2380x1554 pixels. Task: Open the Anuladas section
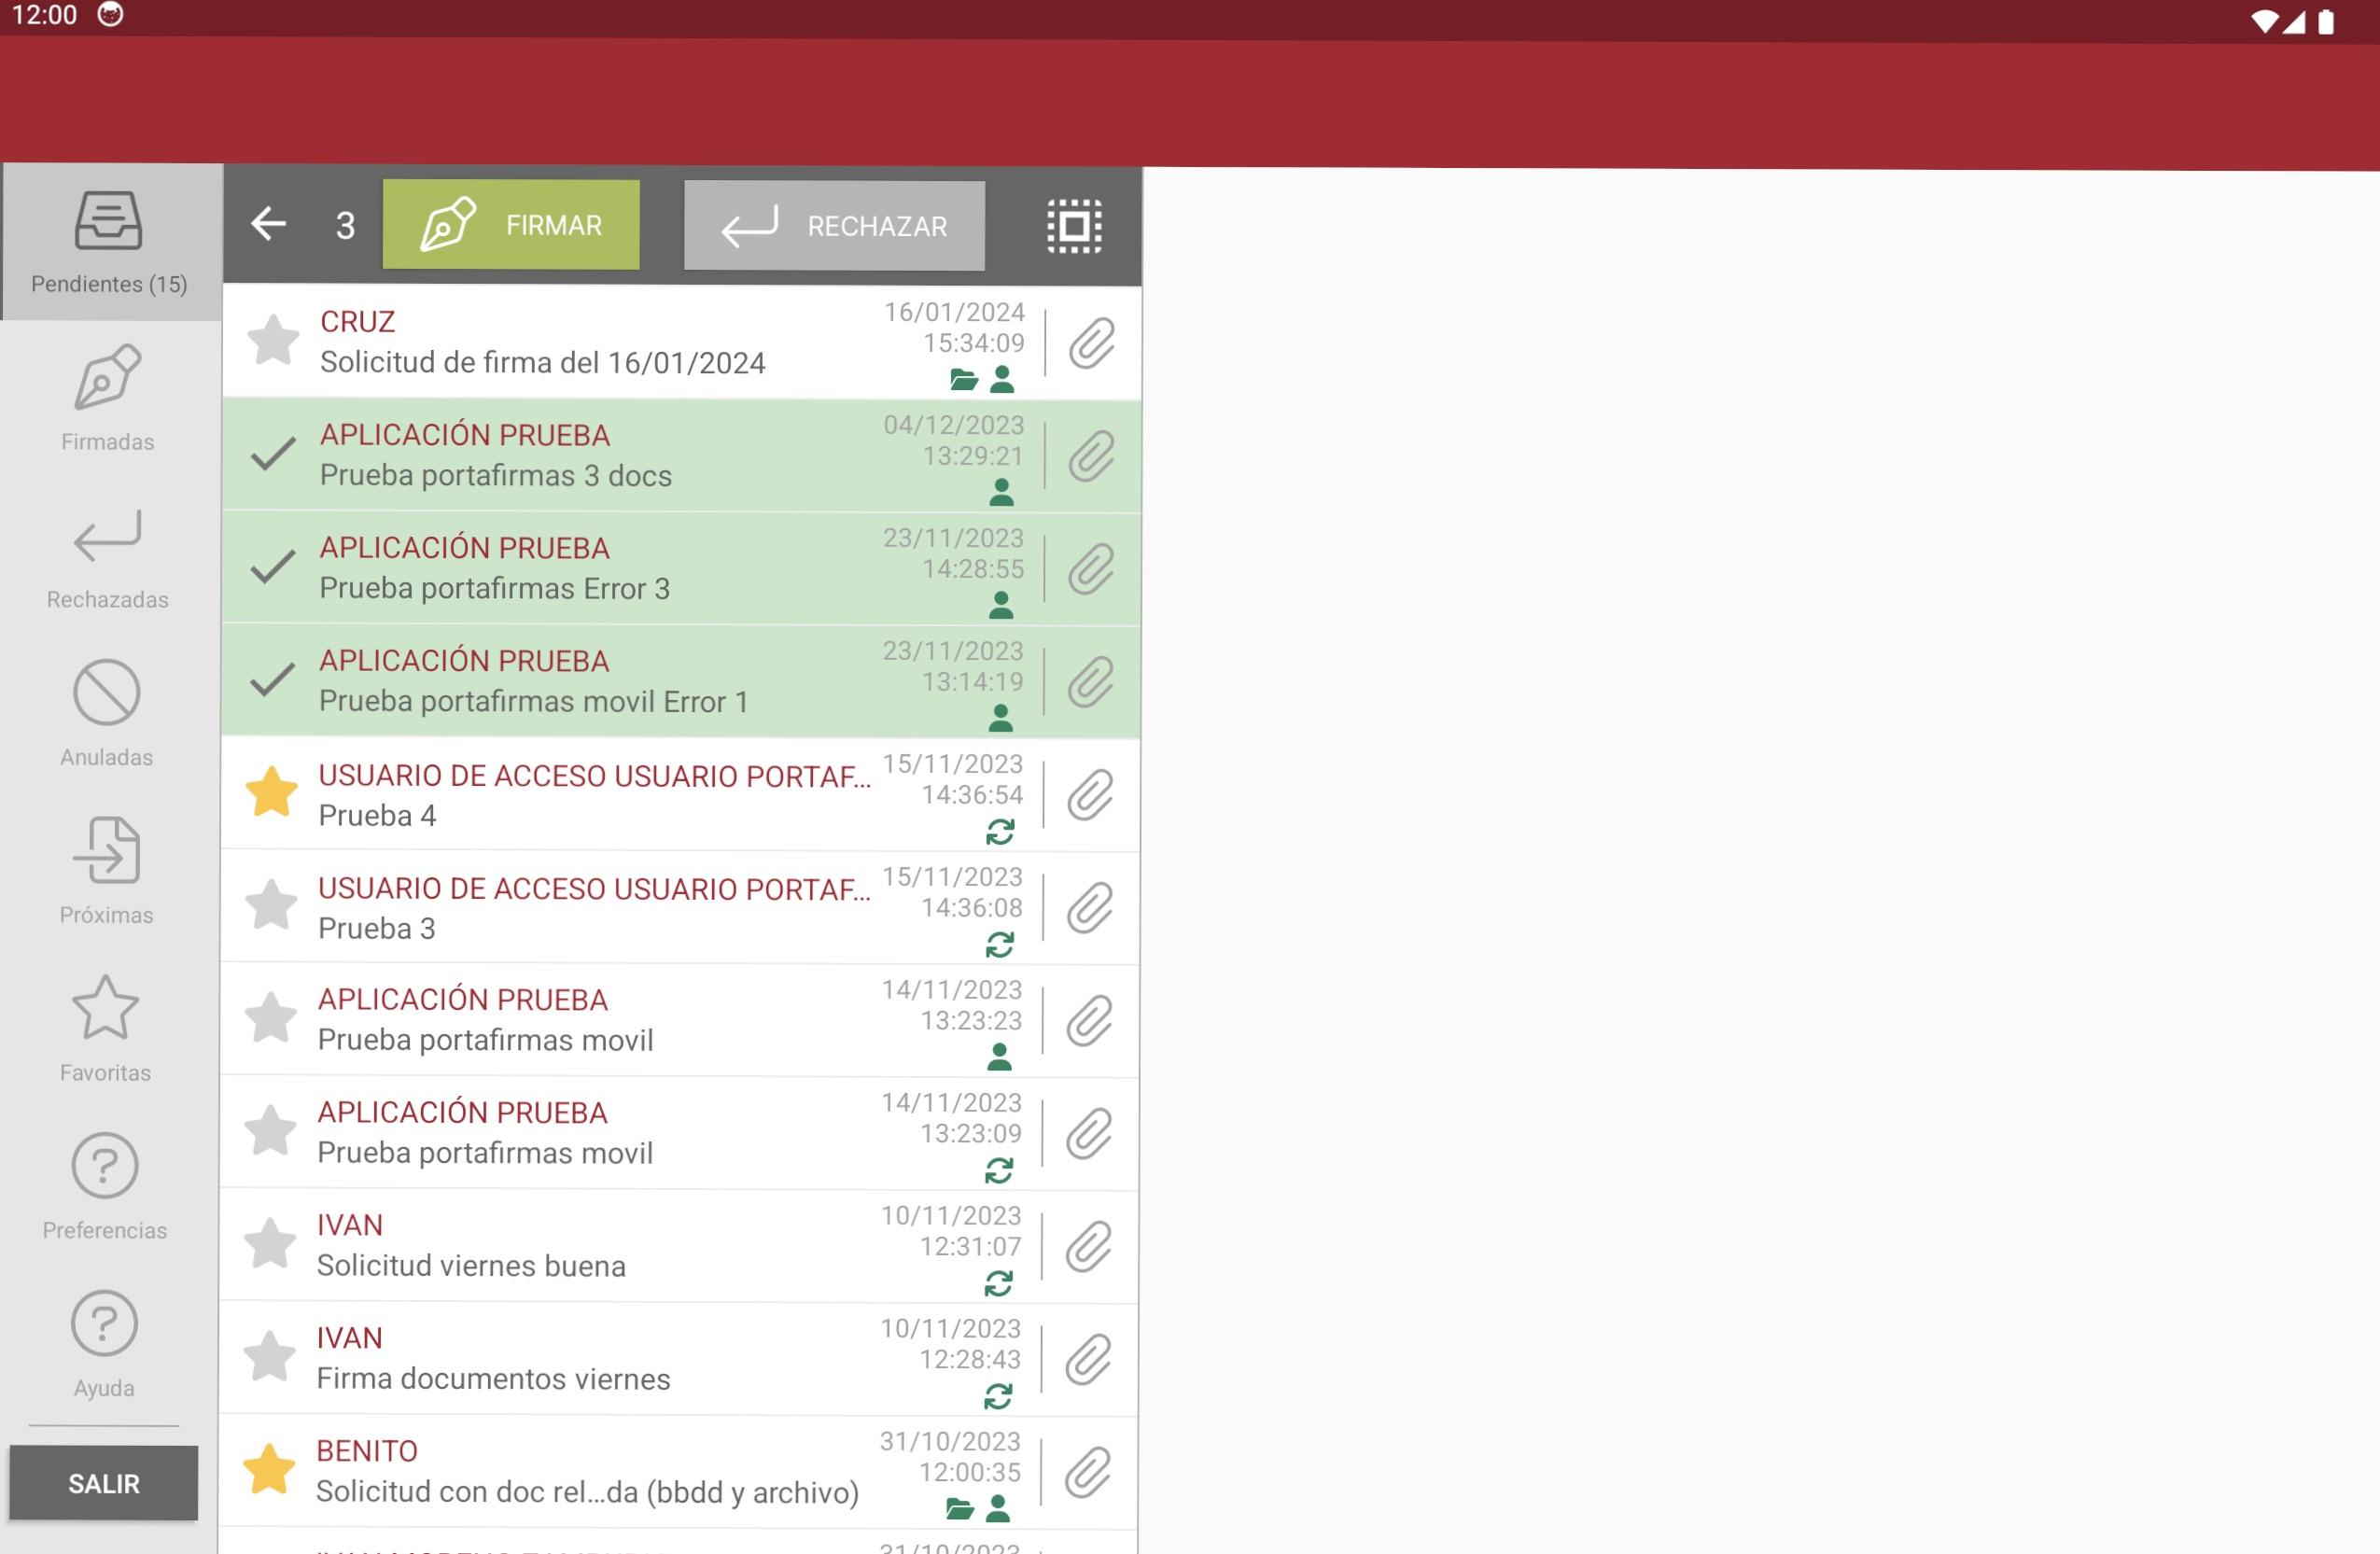106,714
